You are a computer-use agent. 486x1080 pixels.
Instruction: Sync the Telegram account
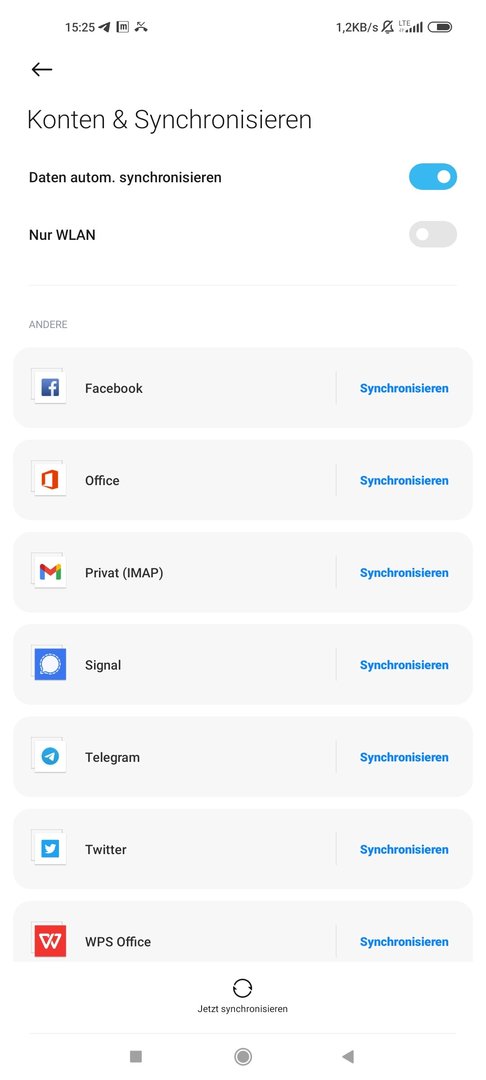tap(404, 757)
